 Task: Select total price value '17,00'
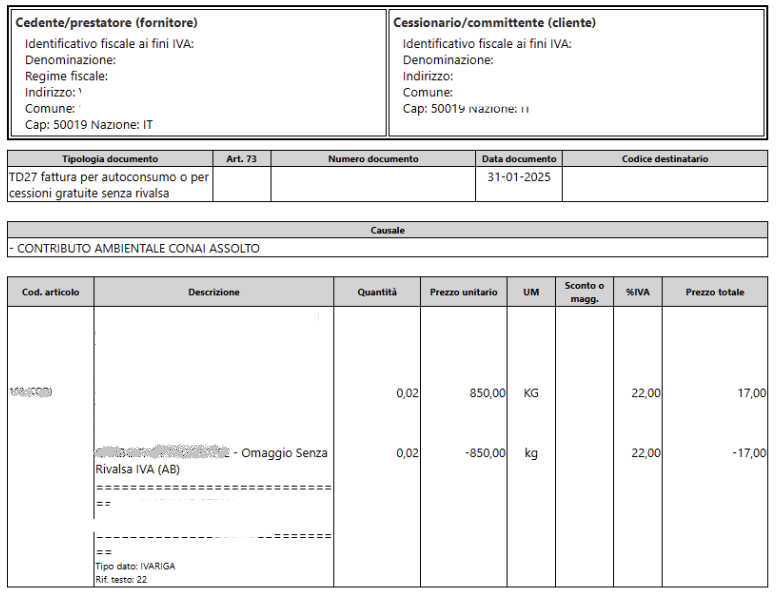pyautogui.click(x=752, y=393)
